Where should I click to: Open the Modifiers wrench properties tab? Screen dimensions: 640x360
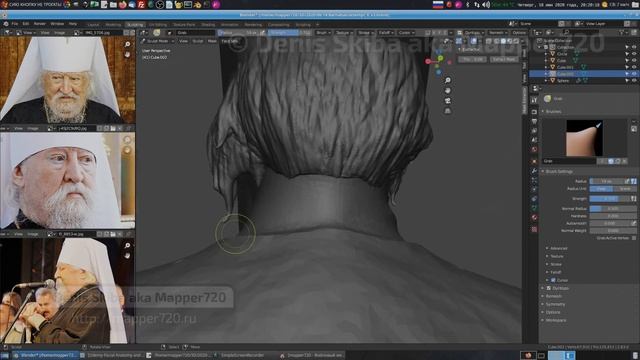tap(534, 171)
